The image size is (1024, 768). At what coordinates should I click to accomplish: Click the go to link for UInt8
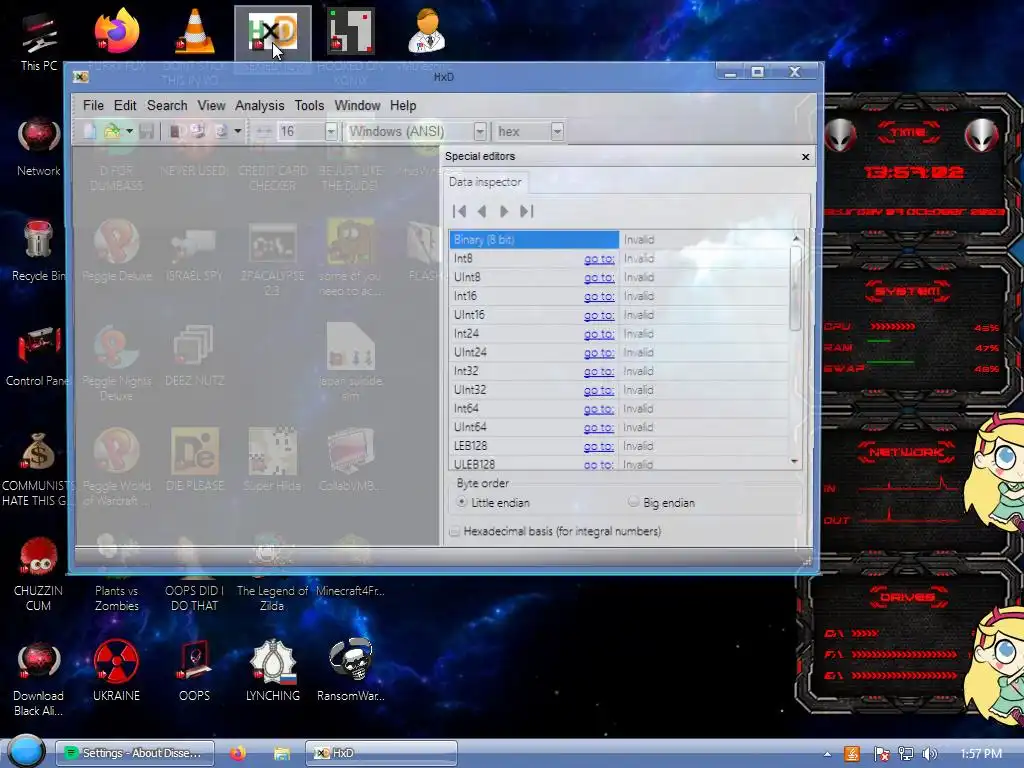coord(599,278)
